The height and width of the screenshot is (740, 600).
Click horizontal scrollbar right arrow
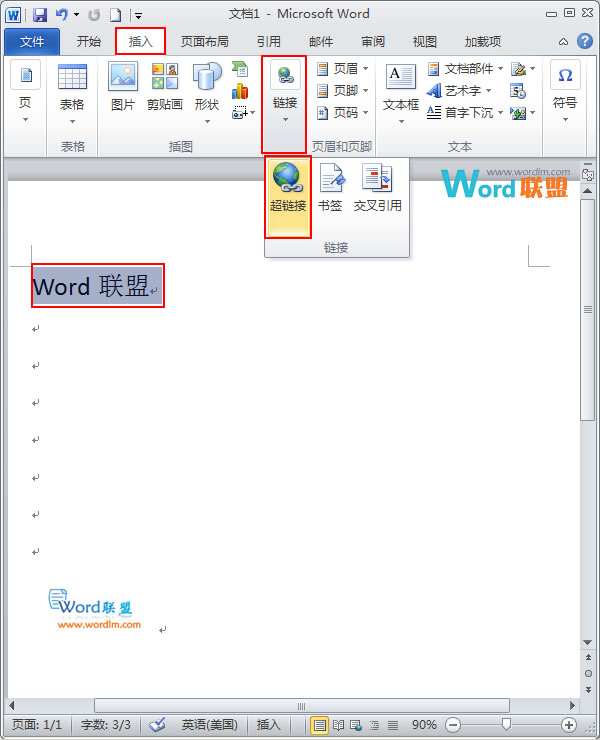point(572,706)
